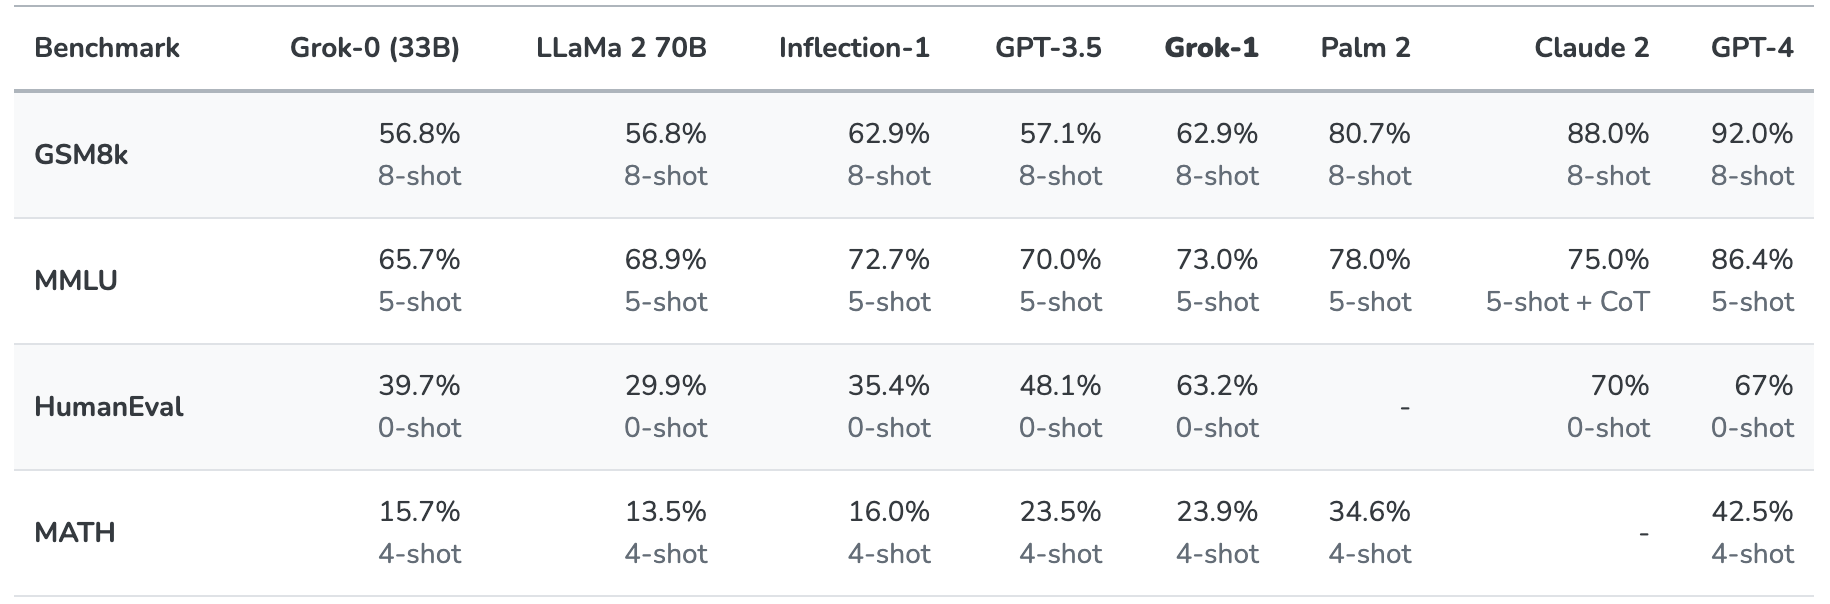
Task: Click the GPT-4 column header
Action: point(1752,47)
